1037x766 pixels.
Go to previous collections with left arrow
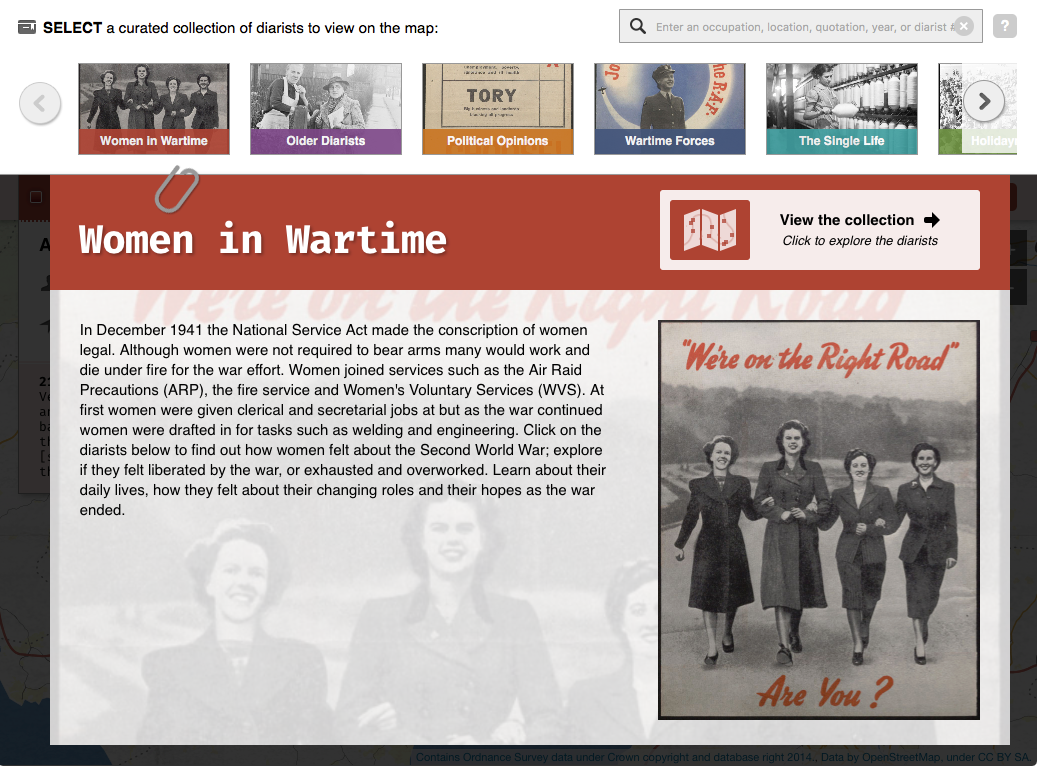coord(40,103)
